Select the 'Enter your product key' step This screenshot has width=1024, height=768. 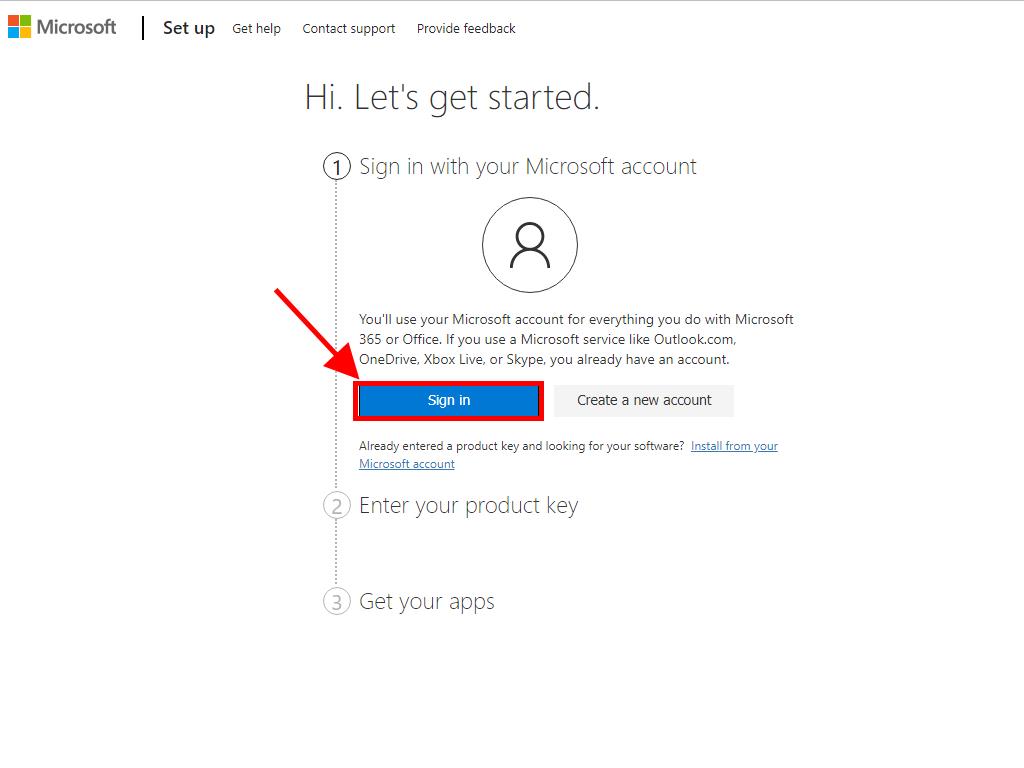(x=468, y=506)
